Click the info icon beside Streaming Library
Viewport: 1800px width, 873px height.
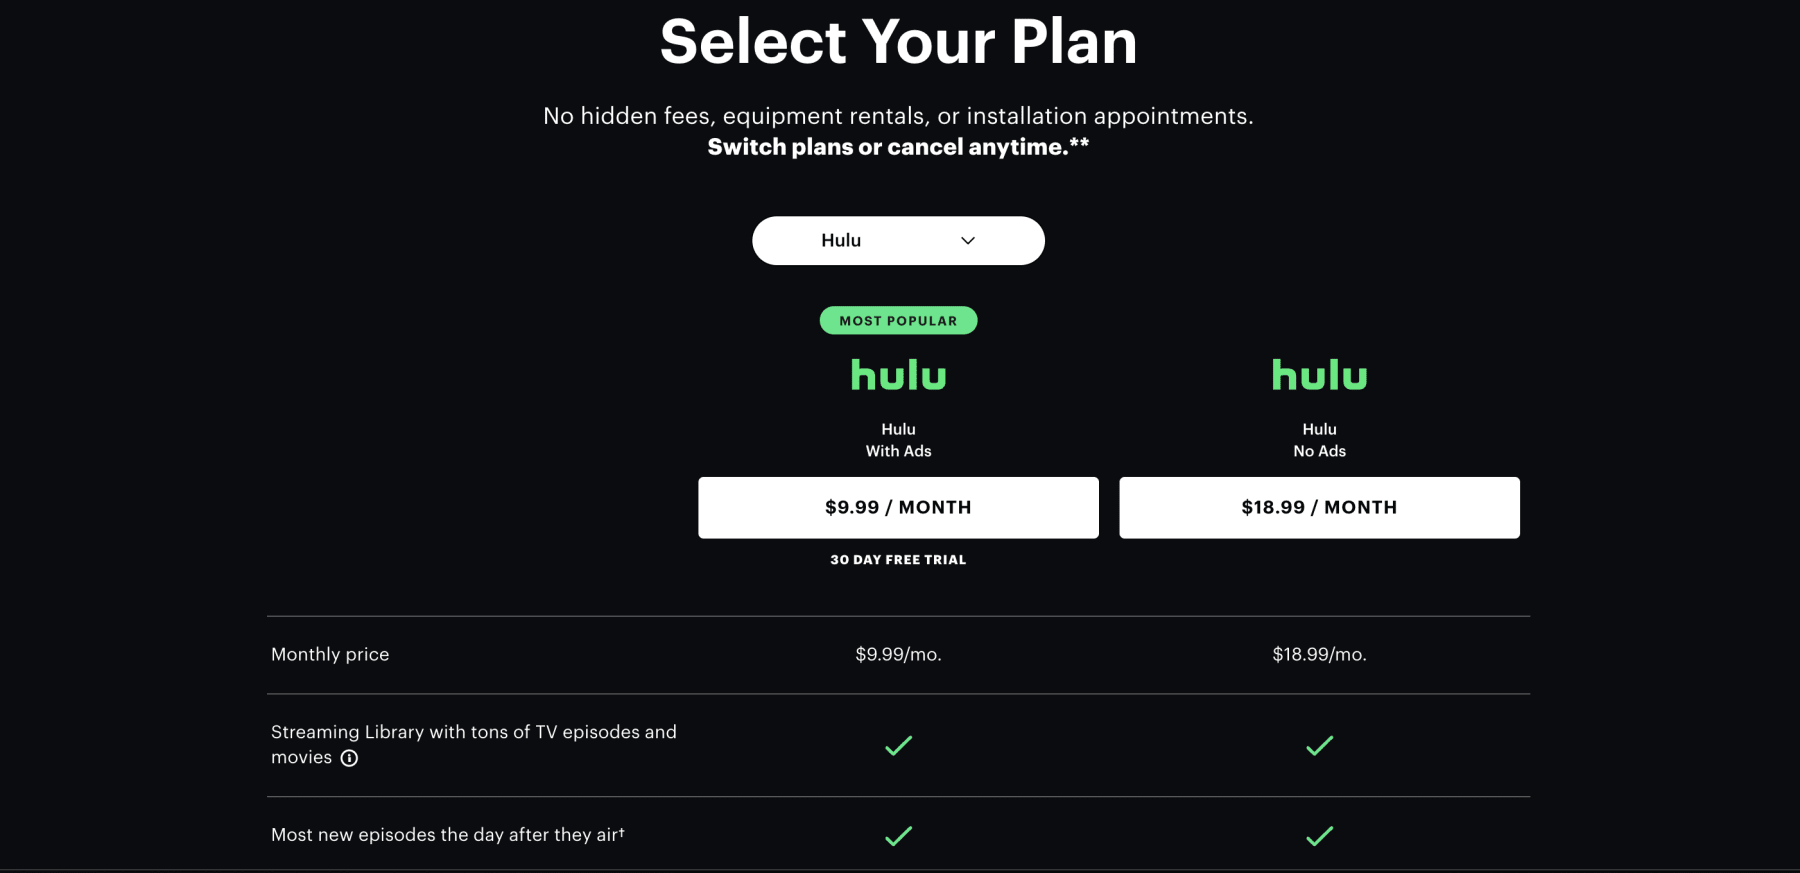[349, 758]
